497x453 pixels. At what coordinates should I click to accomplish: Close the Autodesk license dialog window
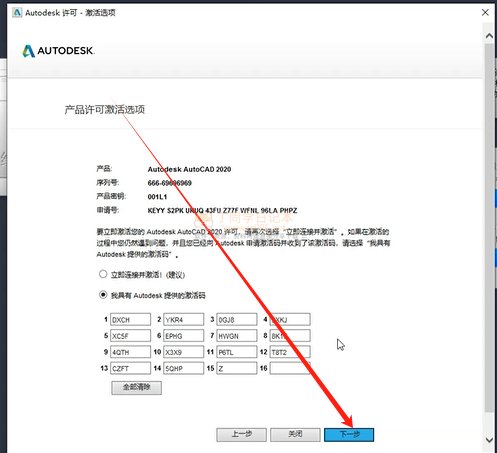[x=485, y=13]
